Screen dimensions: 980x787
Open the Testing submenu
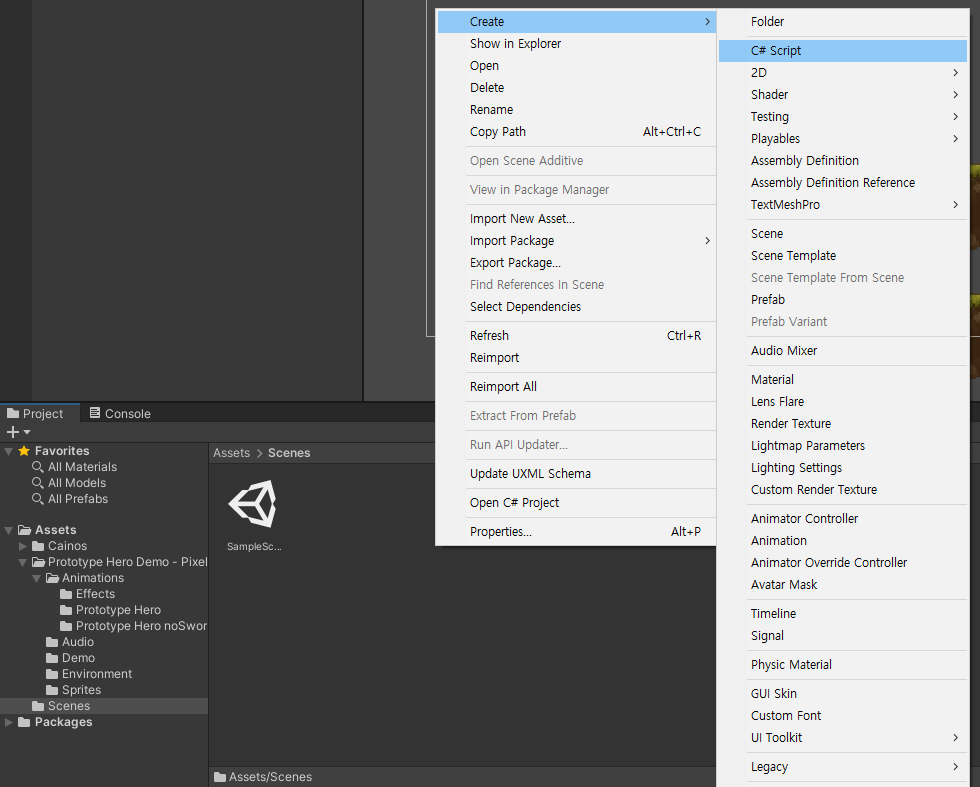[842, 116]
